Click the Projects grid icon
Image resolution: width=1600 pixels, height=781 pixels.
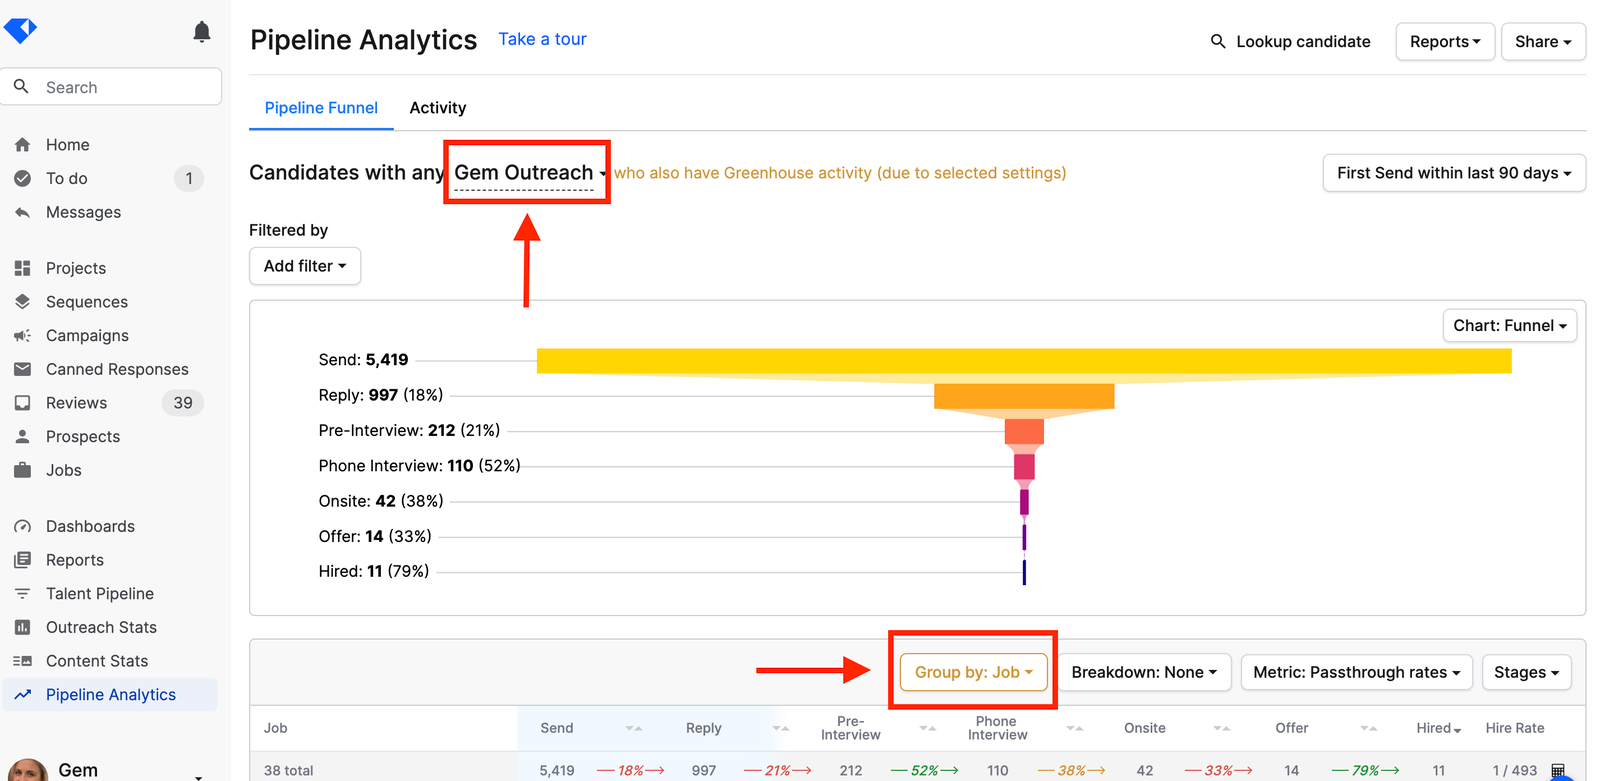click(x=22, y=268)
